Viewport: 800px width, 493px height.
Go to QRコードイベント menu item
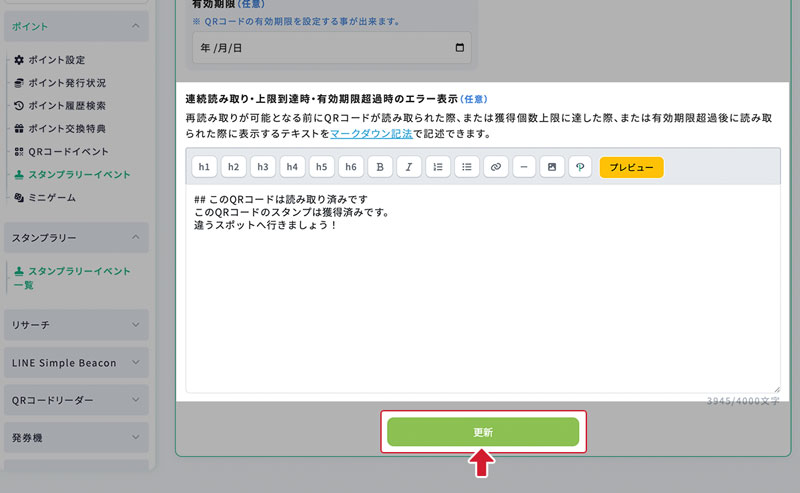click(68, 152)
